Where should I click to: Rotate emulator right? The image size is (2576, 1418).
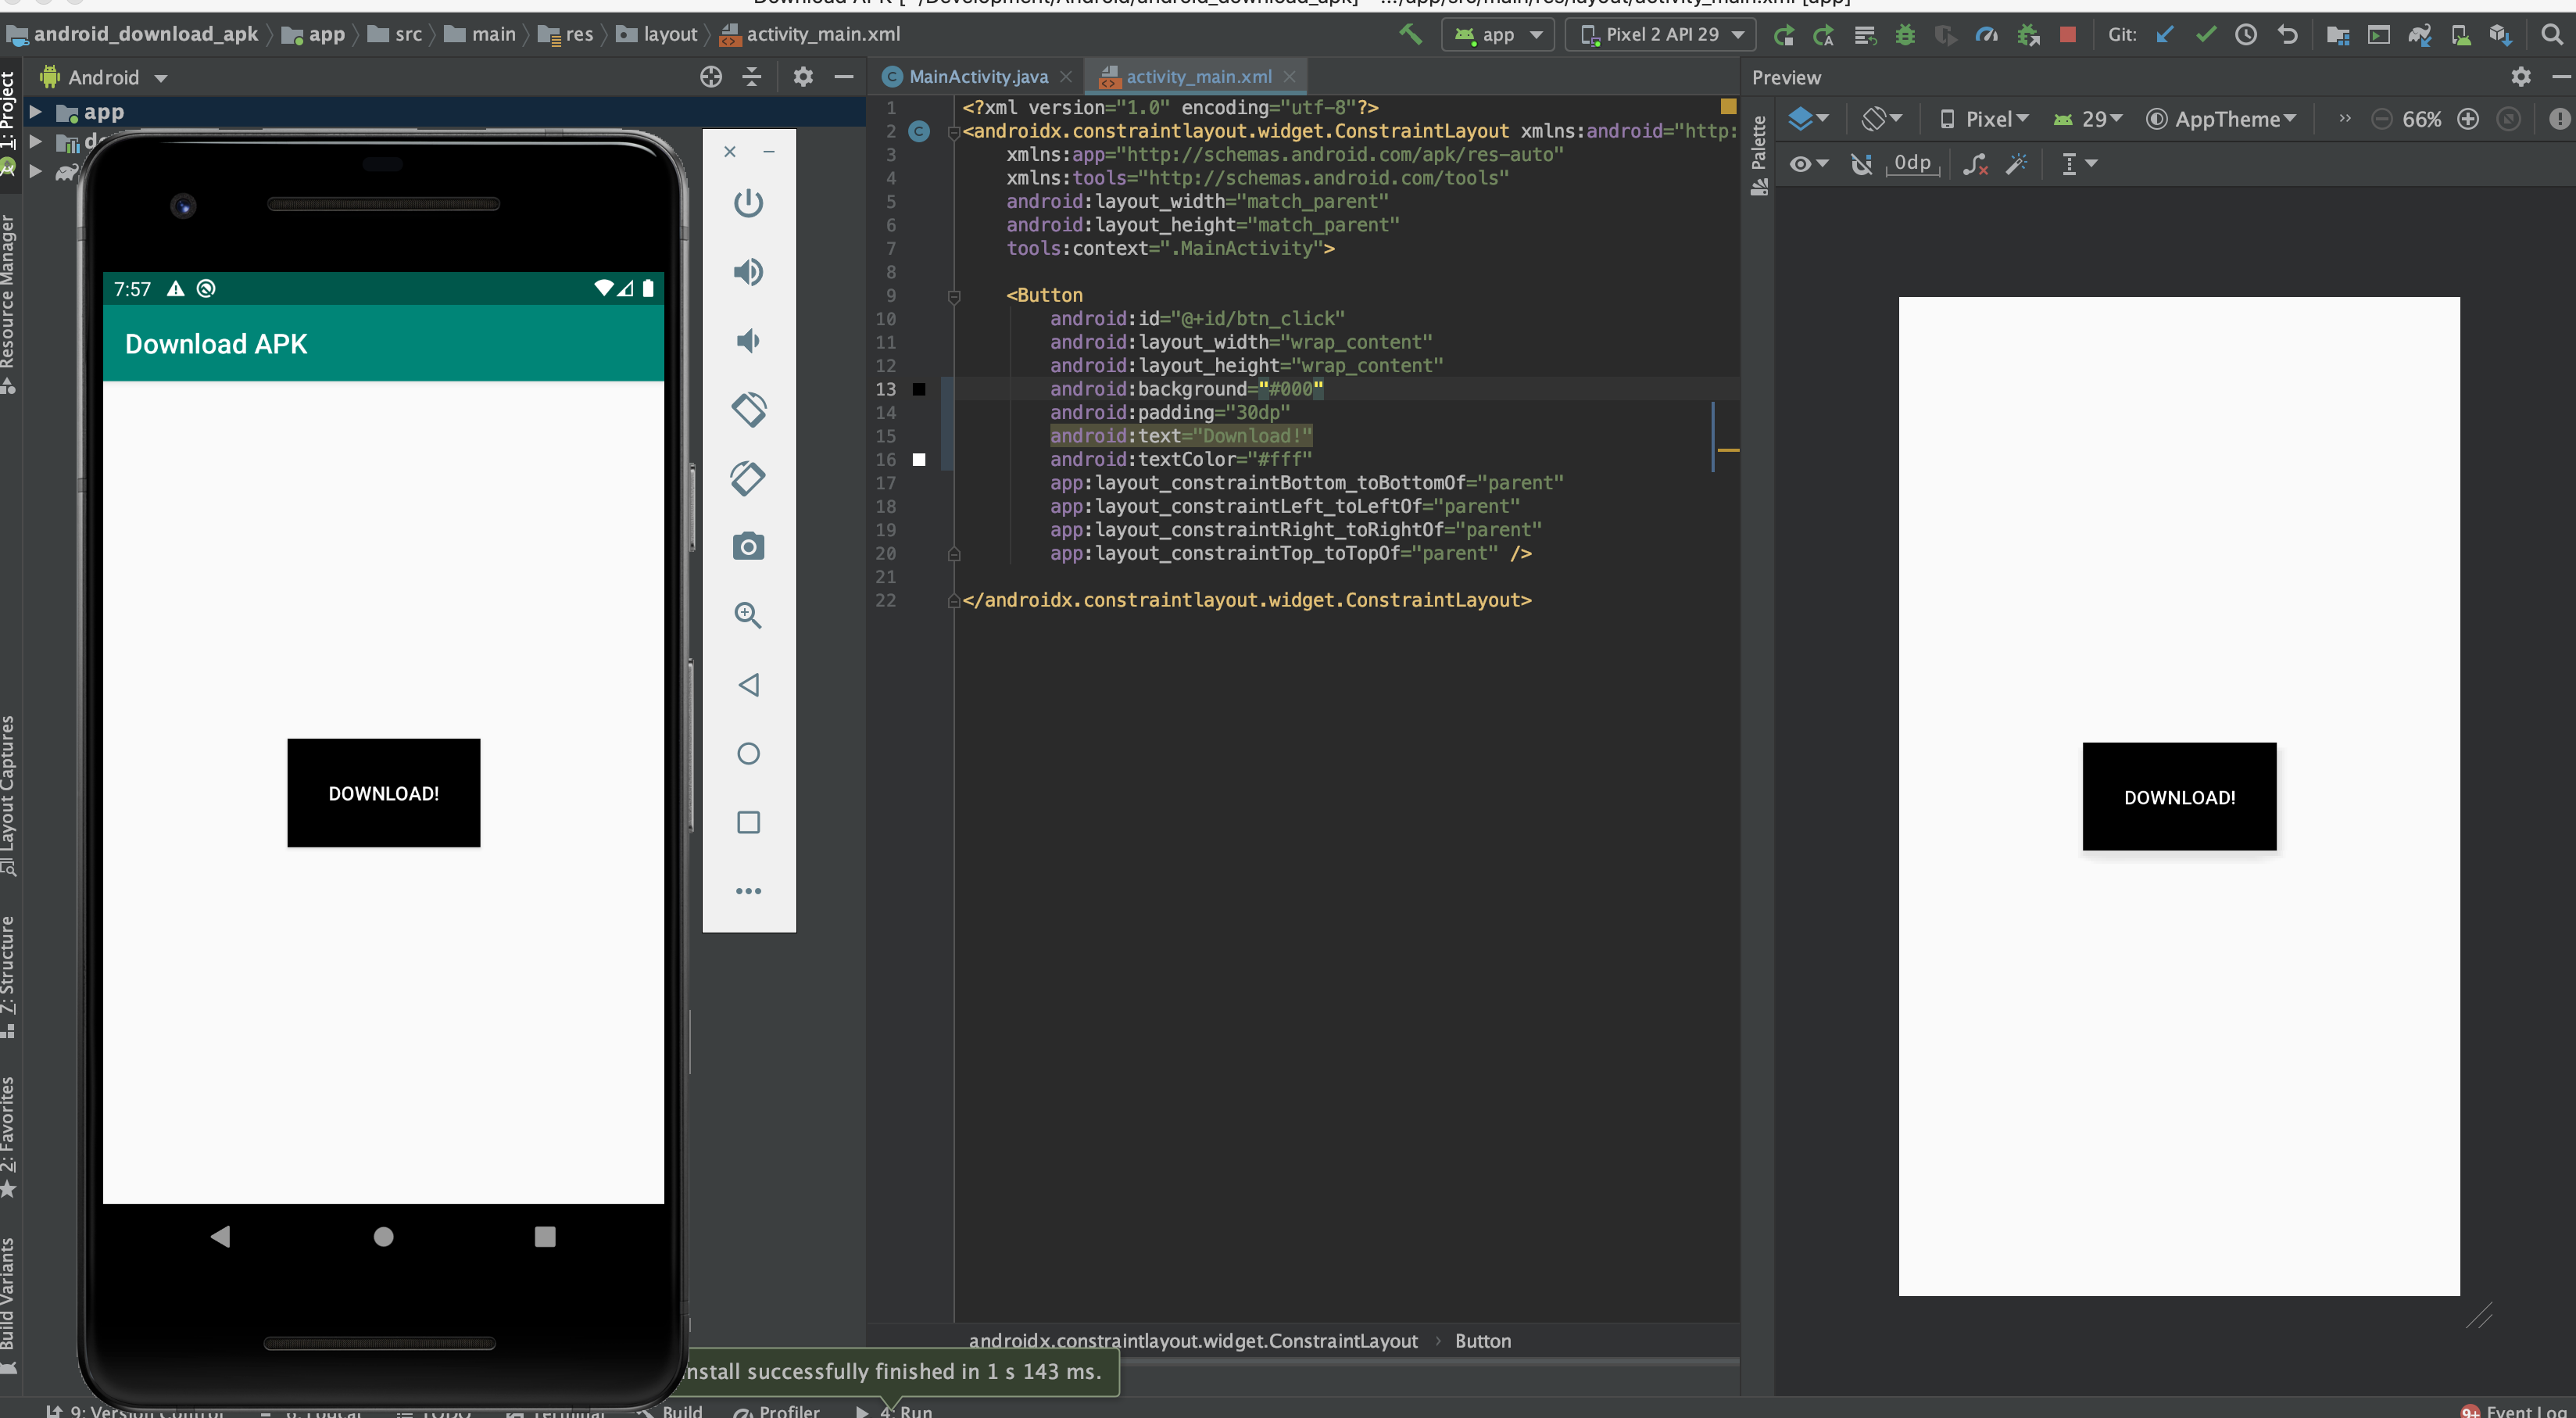coord(748,478)
